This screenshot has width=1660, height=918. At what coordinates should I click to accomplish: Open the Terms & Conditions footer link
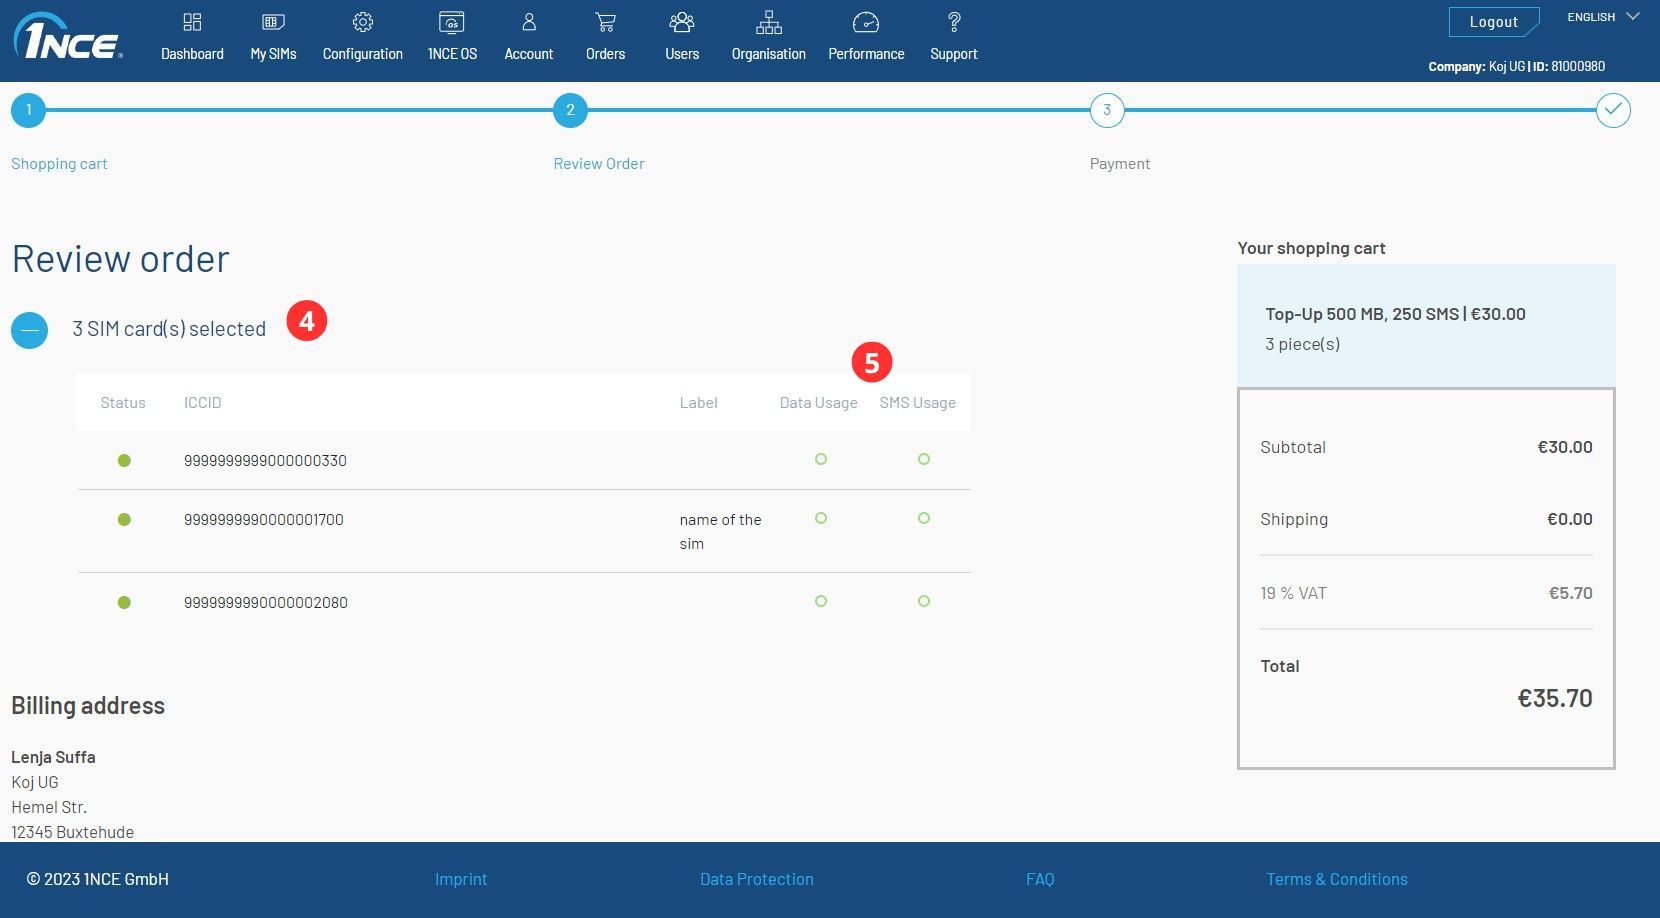(1336, 879)
